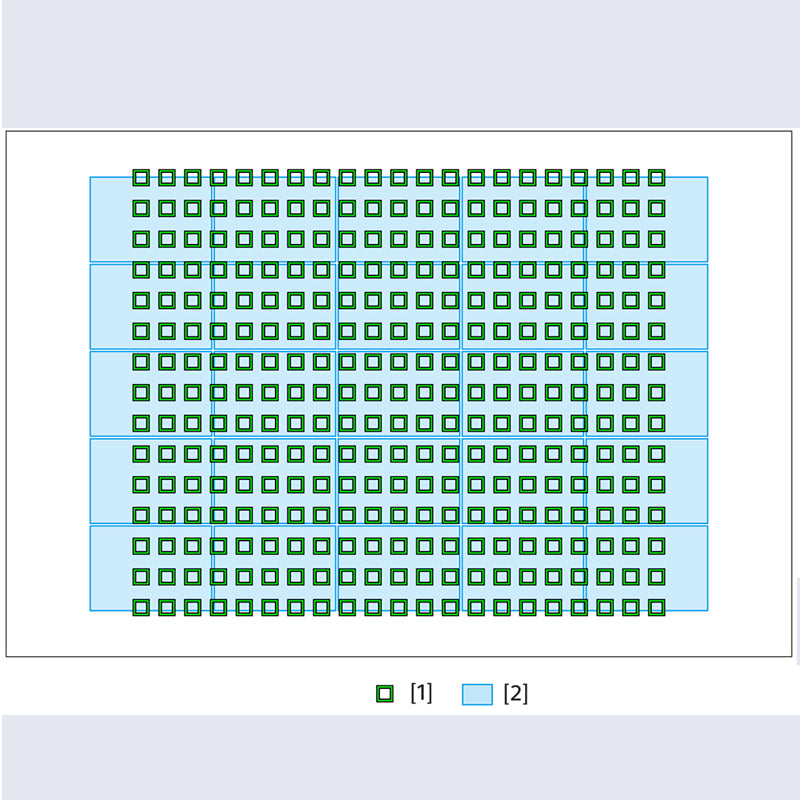This screenshot has width=800, height=800.
Task: Choose the exact center green point of the grid
Action: pyautogui.click(x=399, y=392)
